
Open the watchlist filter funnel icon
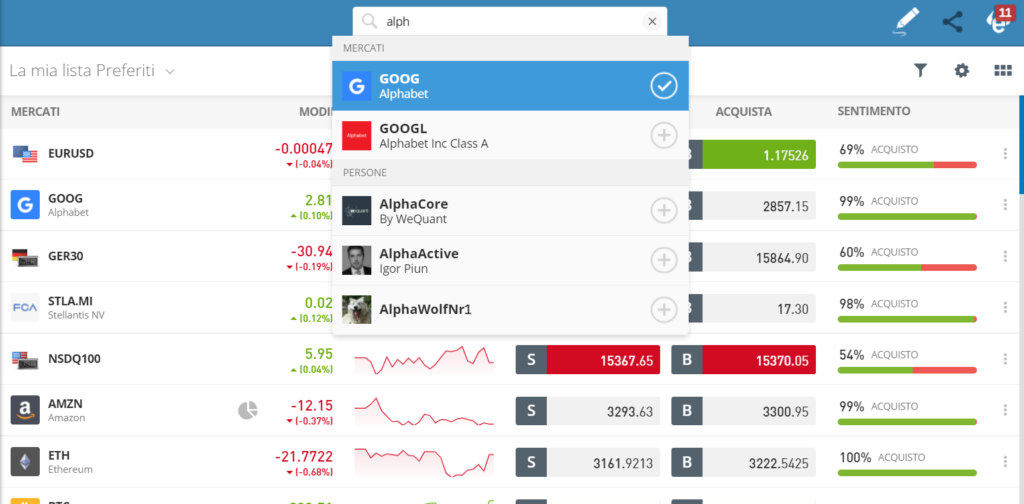(920, 71)
